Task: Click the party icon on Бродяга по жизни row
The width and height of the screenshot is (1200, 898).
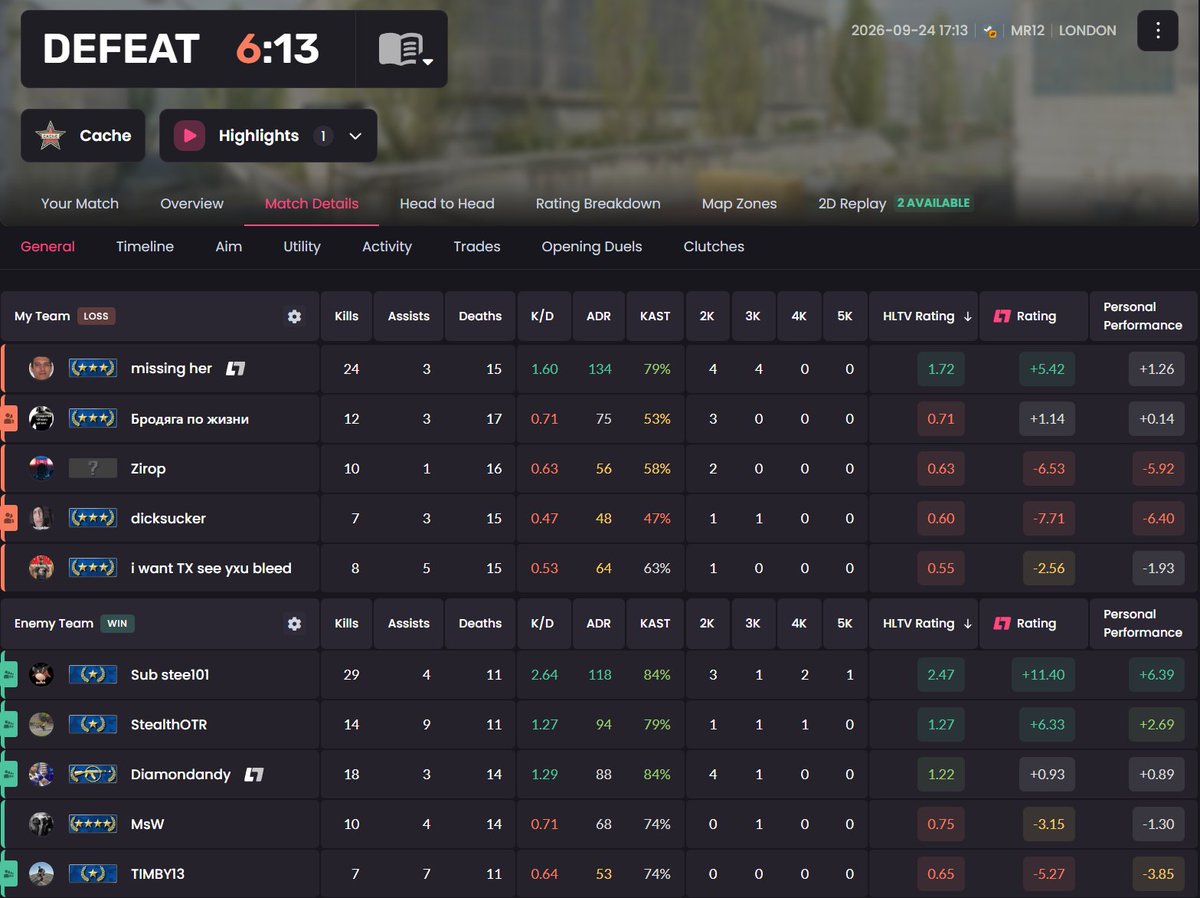Action: (10, 418)
